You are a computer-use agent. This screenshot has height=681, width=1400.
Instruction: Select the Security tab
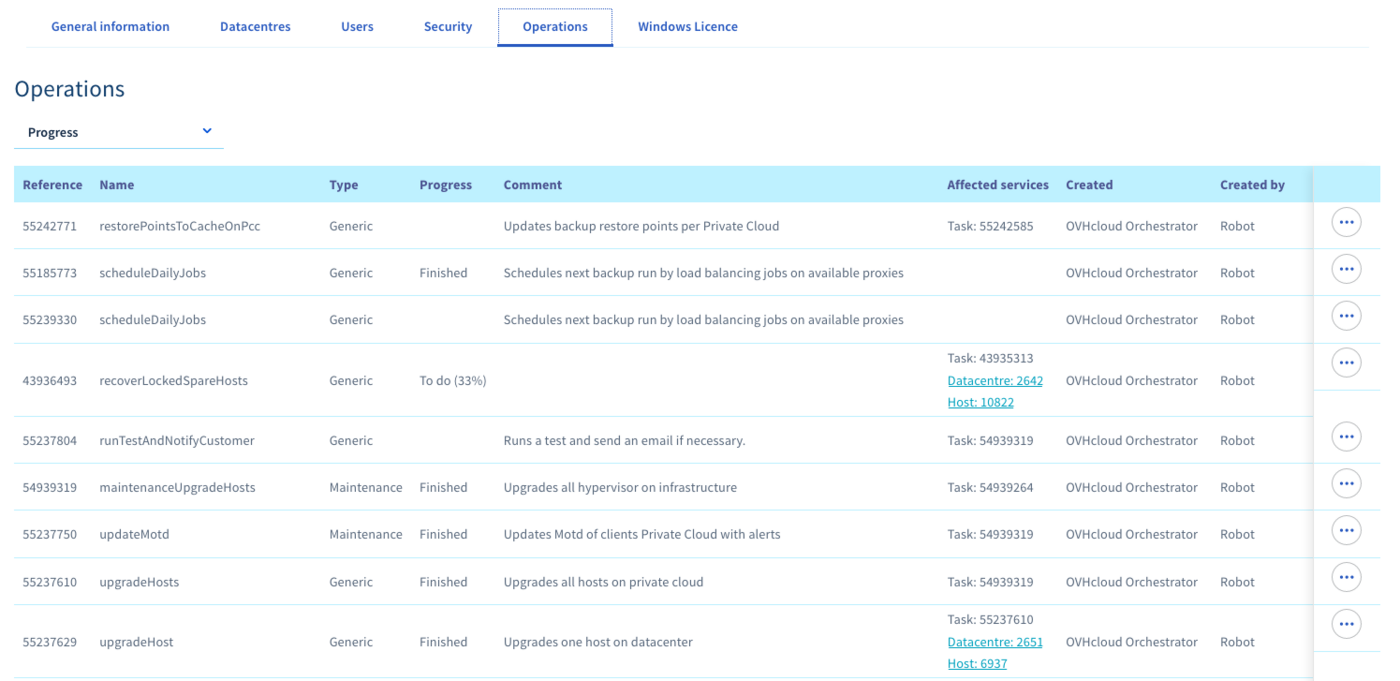point(447,27)
